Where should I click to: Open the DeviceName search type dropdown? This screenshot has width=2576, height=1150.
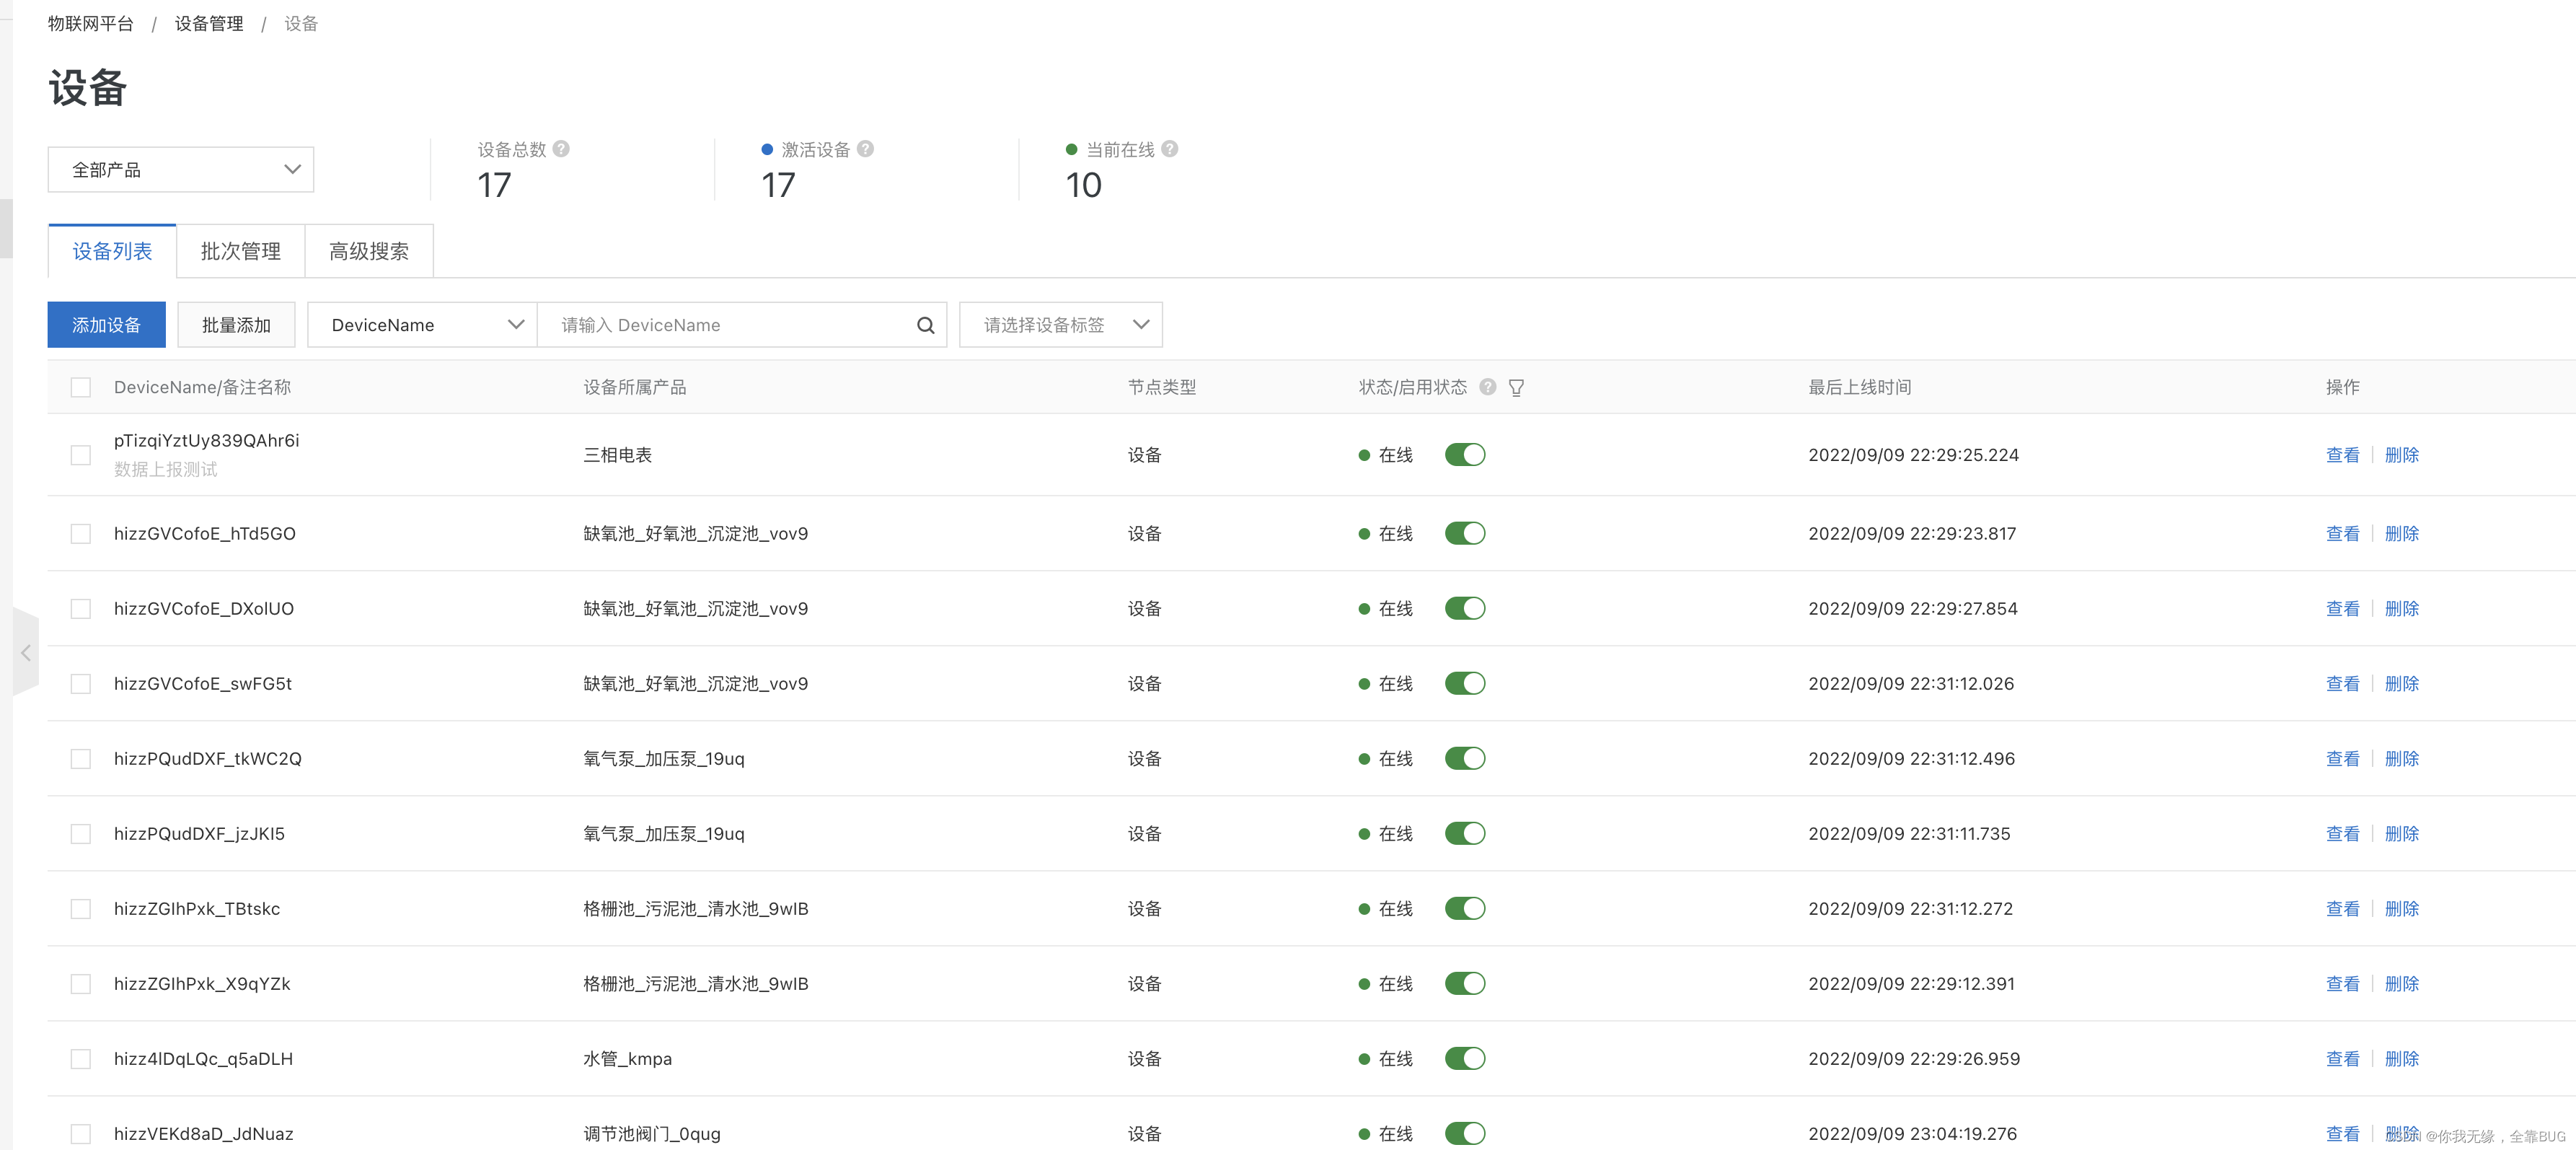(x=422, y=325)
